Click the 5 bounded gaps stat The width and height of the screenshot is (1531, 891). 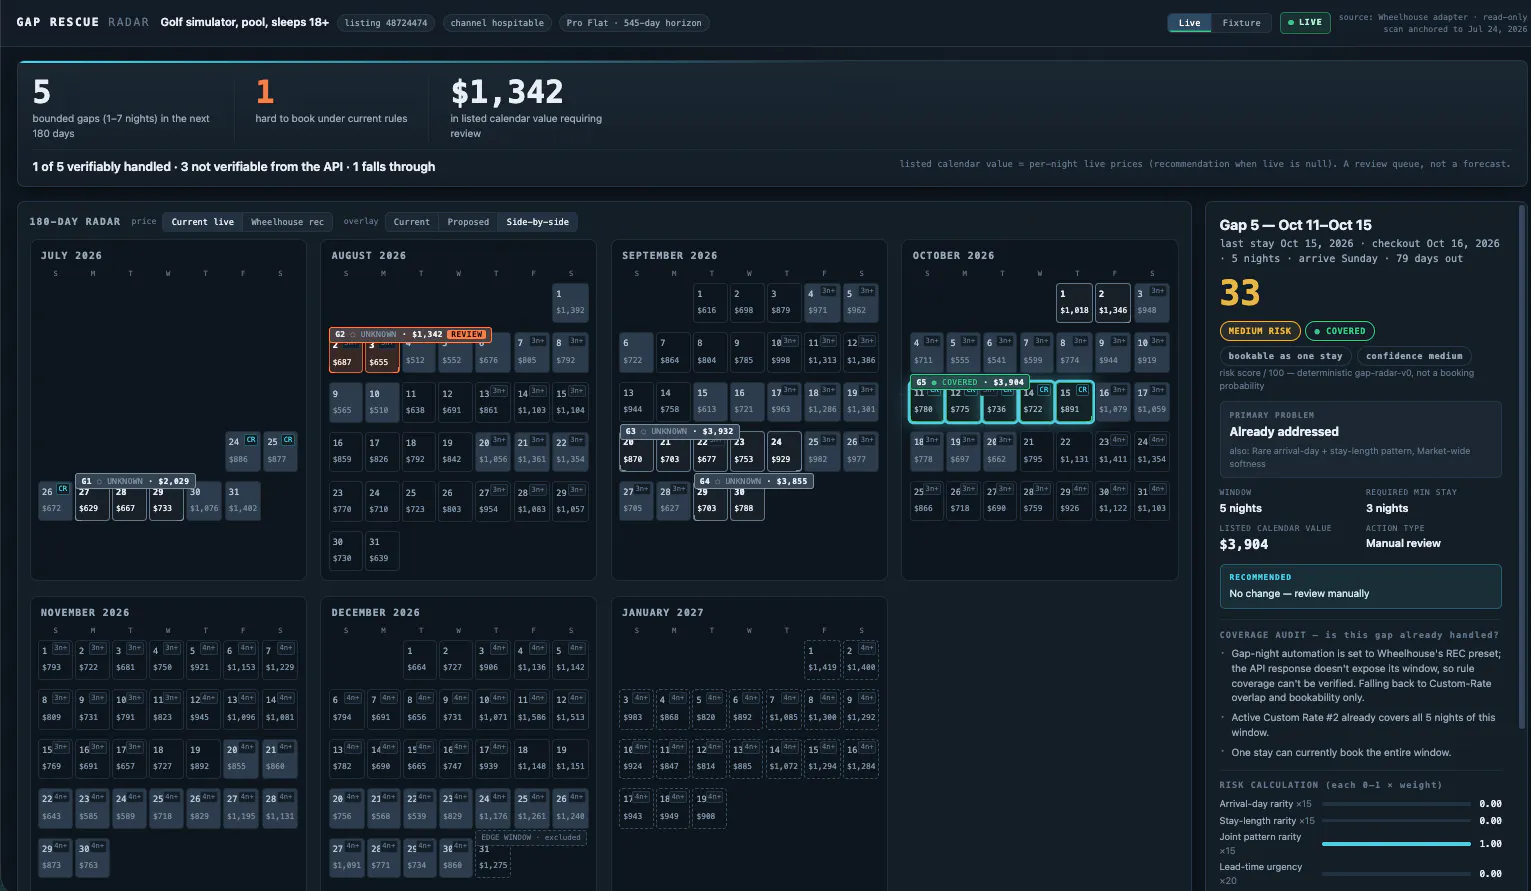(122, 110)
